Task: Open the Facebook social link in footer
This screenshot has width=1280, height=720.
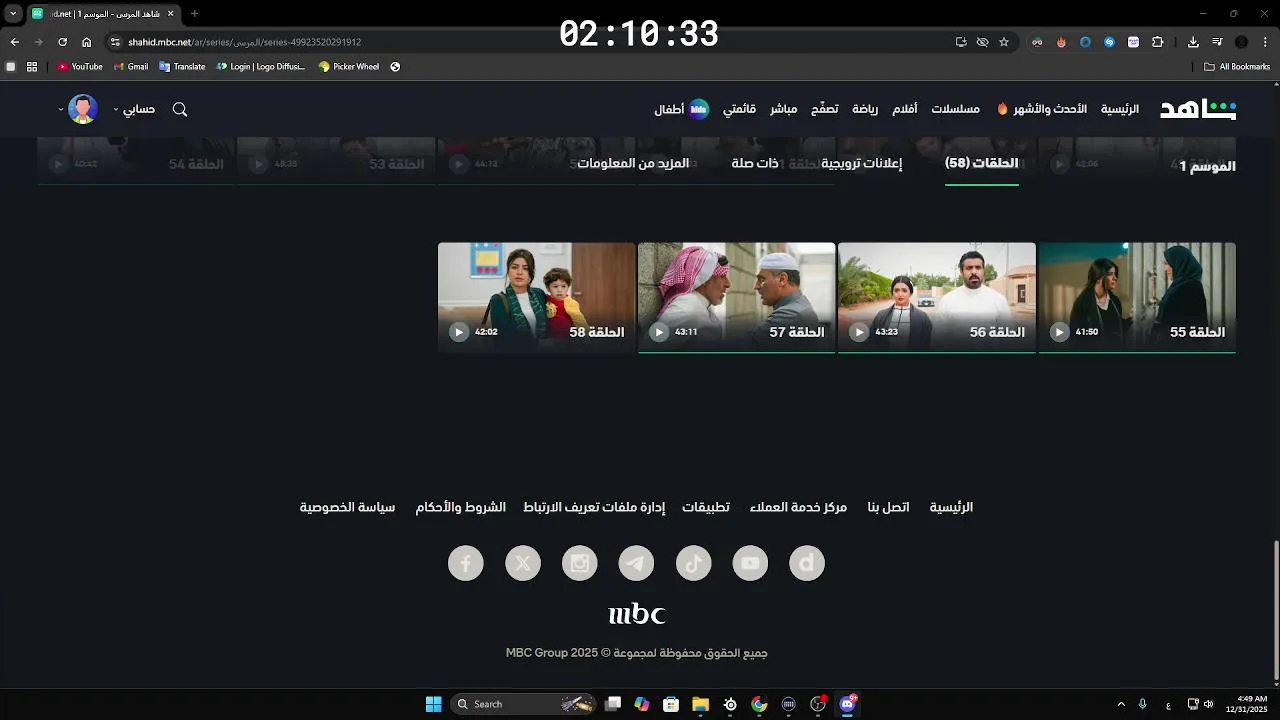Action: tap(465, 563)
